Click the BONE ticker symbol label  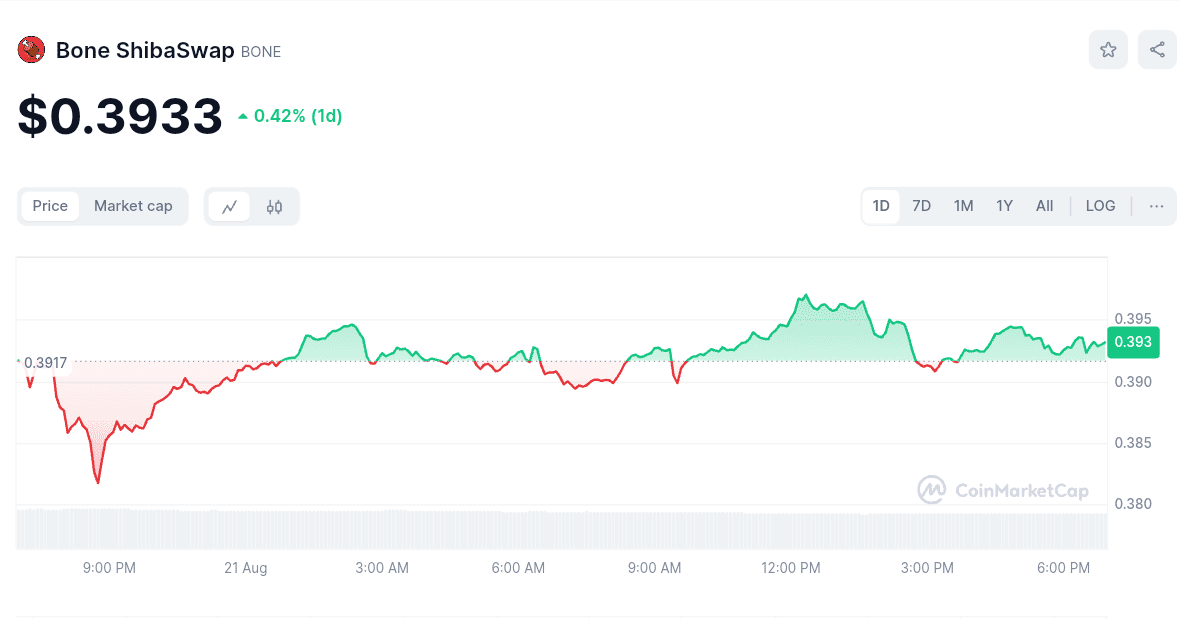[261, 52]
